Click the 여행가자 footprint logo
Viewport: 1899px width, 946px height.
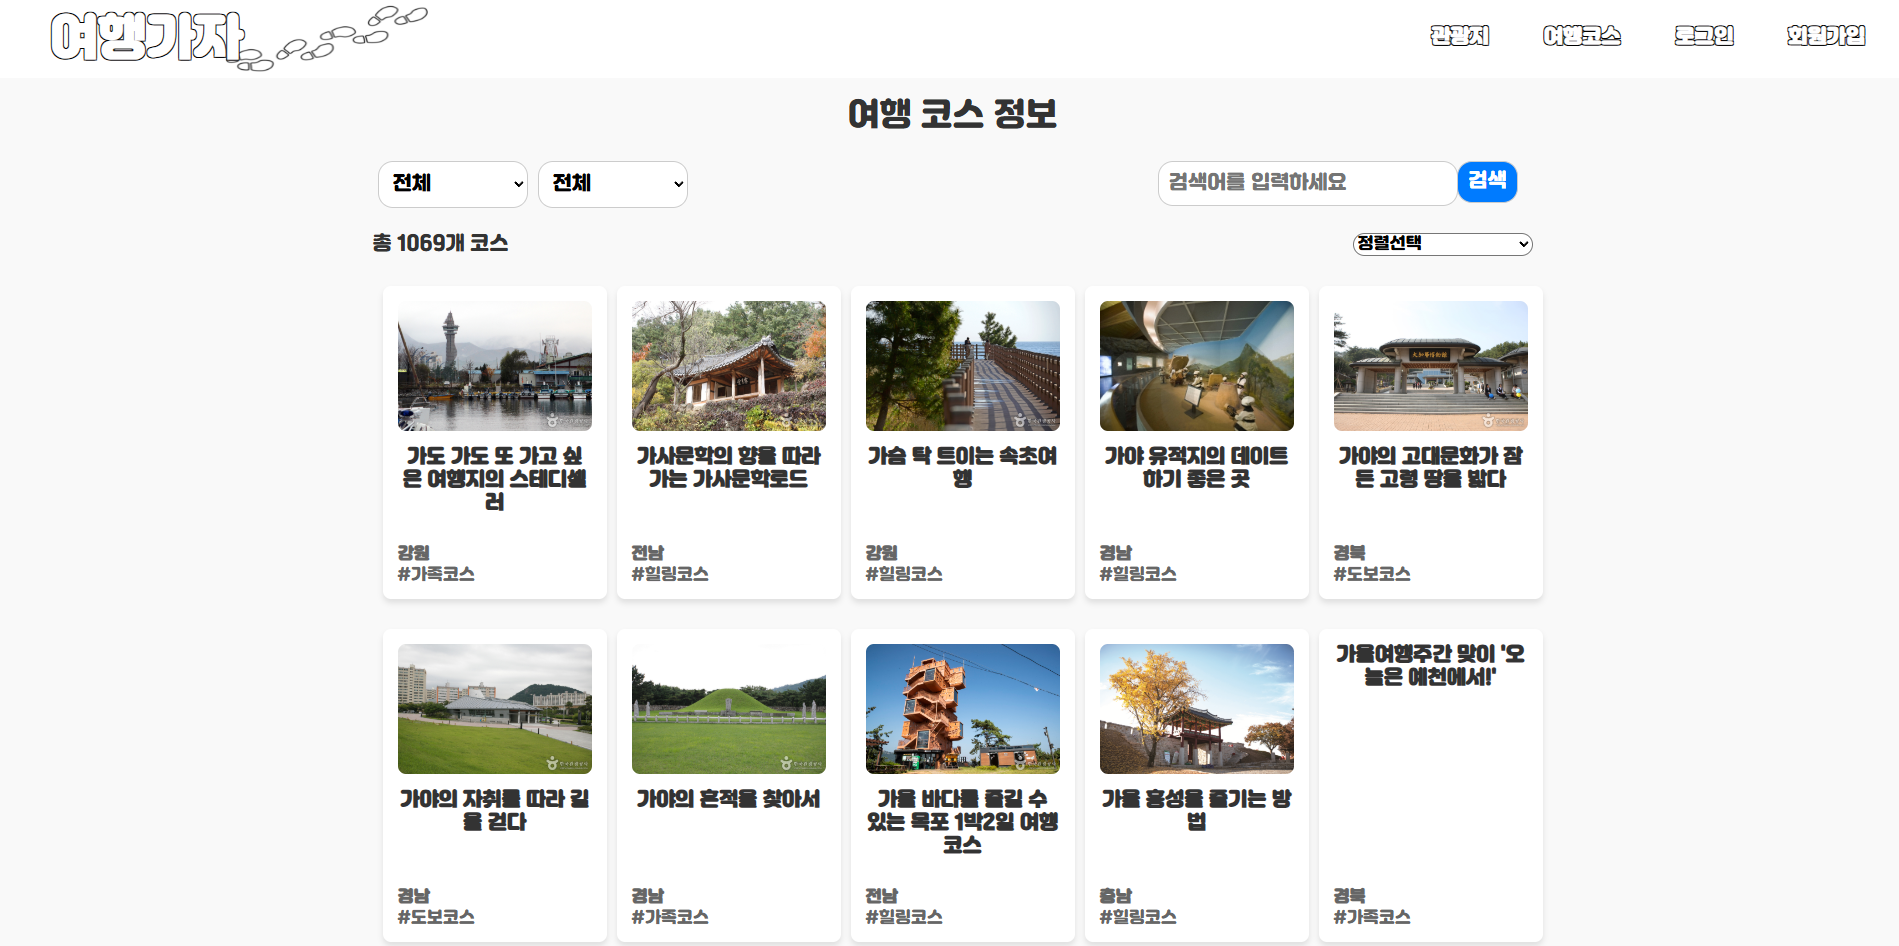pyautogui.click(x=238, y=38)
